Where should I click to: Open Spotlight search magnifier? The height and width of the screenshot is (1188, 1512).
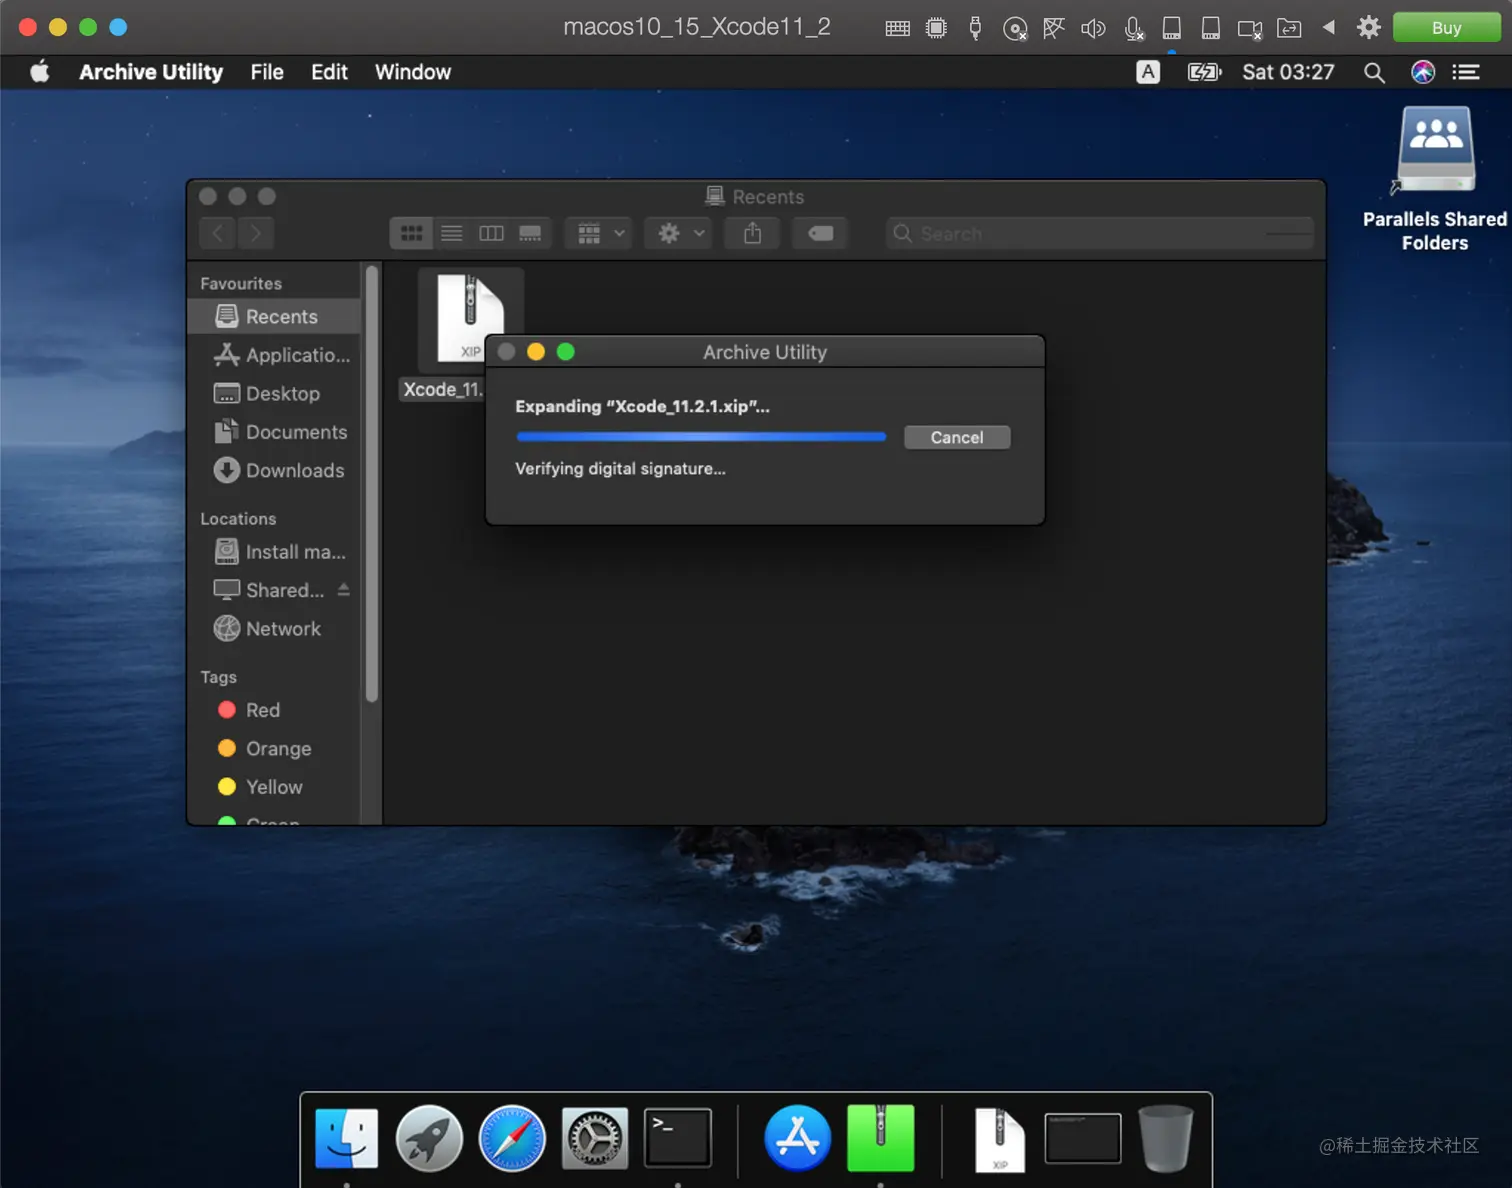[x=1374, y=72]
